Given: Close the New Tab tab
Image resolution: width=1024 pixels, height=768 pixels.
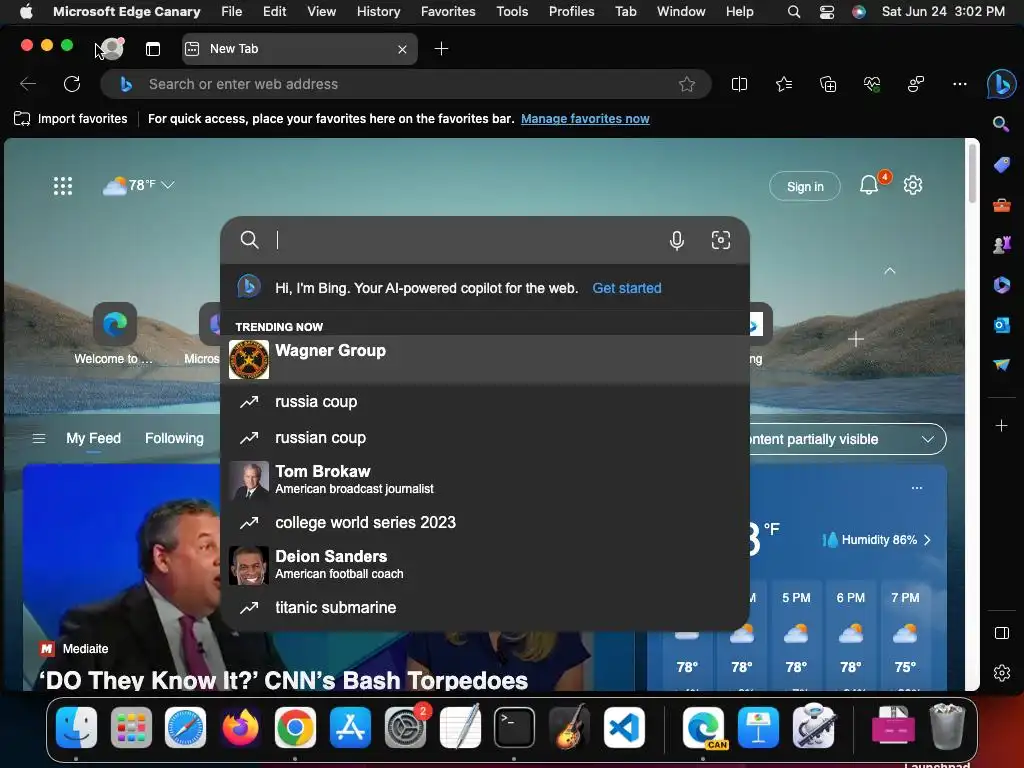Looking at the screenshot, I should click(x=402, y=49).
